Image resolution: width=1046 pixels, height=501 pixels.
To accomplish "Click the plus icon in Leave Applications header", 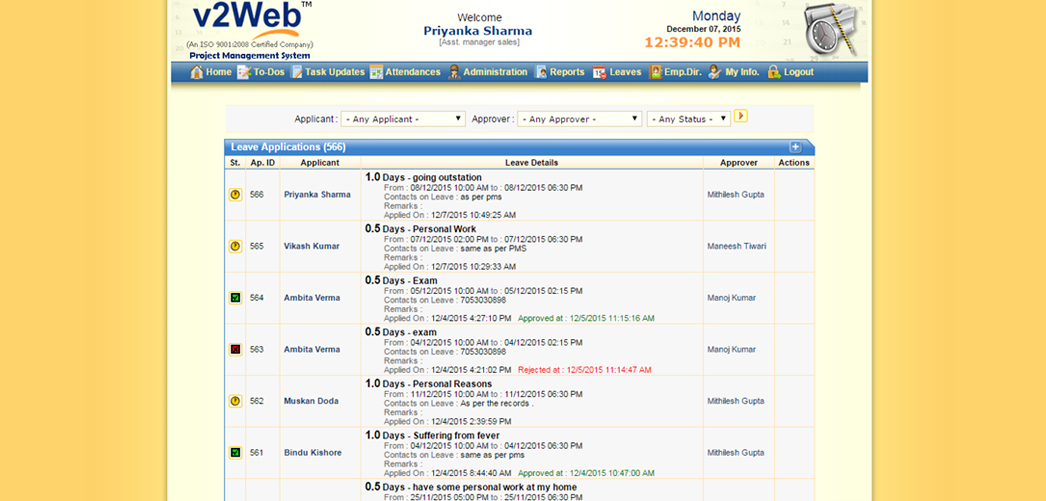I will 796,147.
